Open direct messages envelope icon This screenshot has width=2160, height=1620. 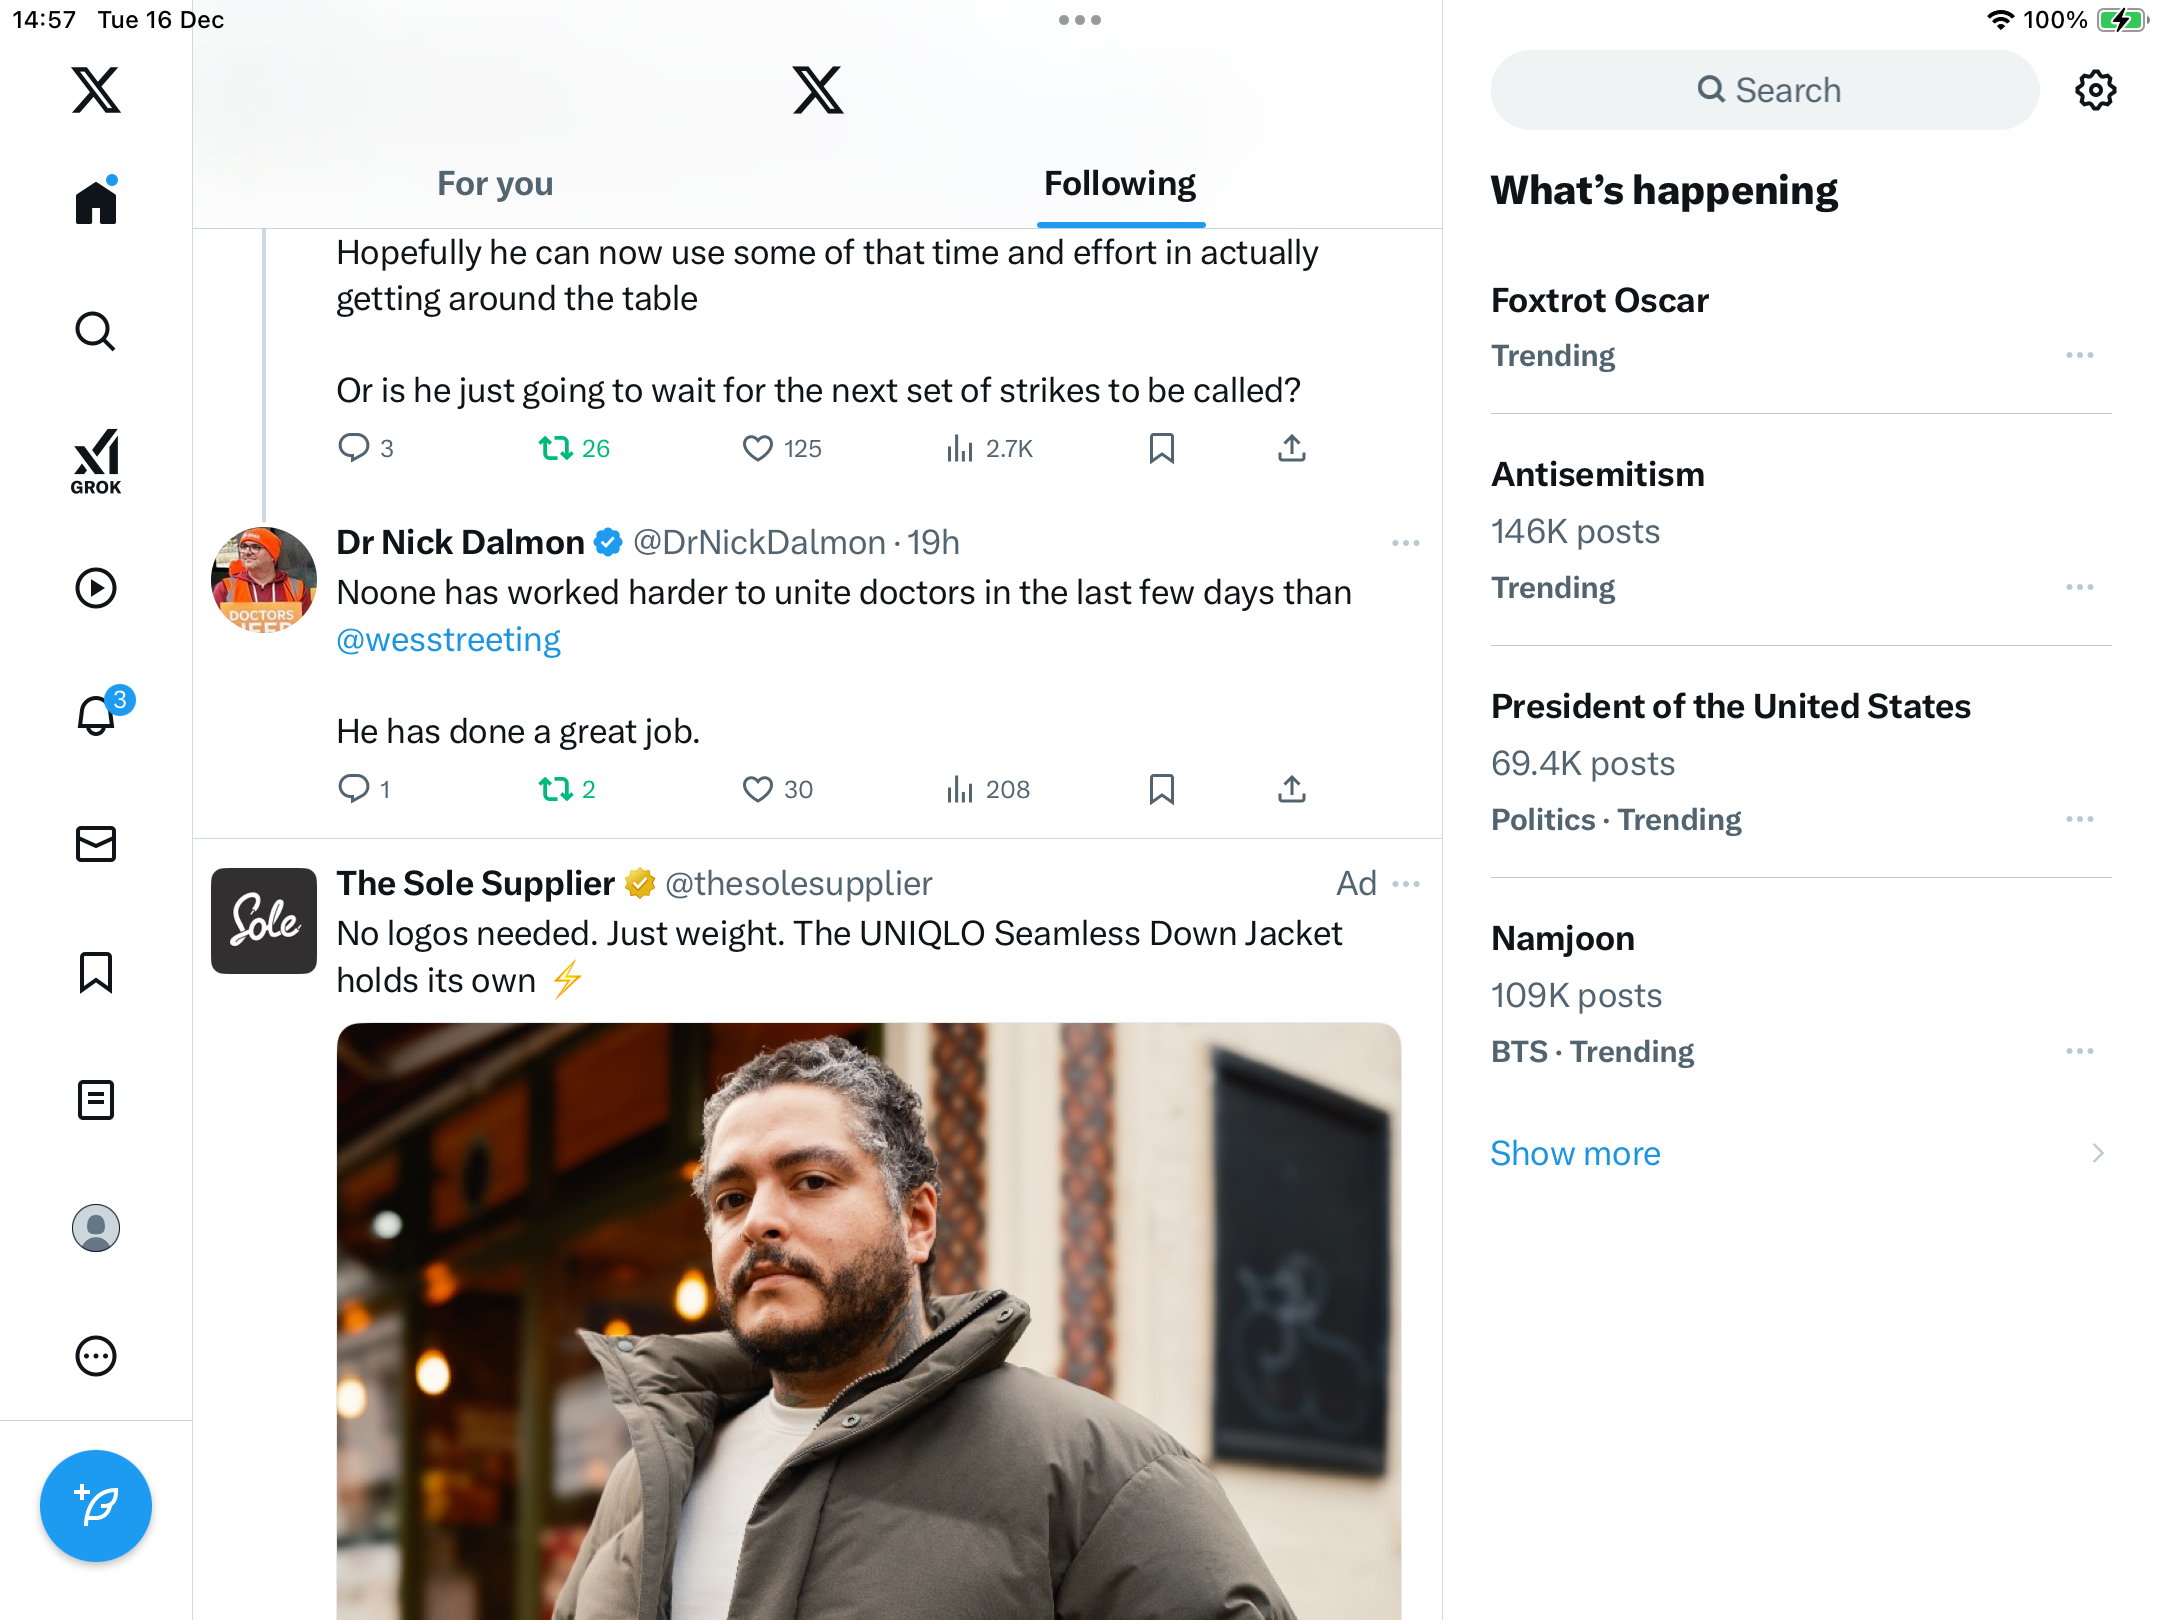[96, 844]
